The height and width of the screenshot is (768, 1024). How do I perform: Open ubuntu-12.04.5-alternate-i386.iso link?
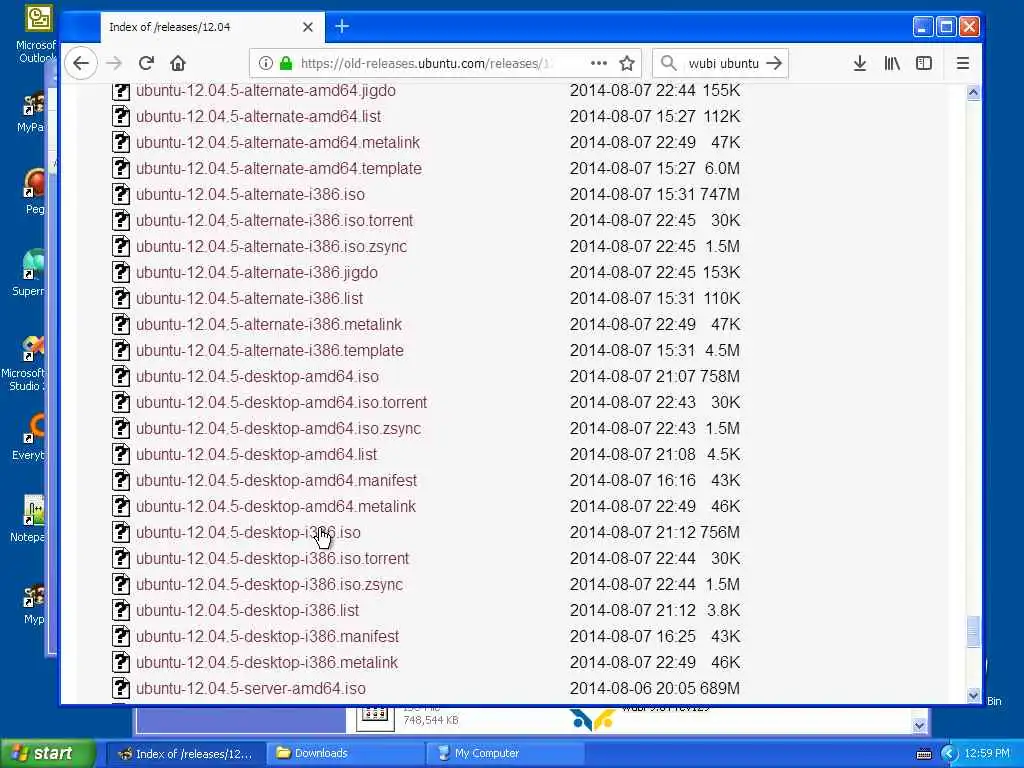click(250, 195)
